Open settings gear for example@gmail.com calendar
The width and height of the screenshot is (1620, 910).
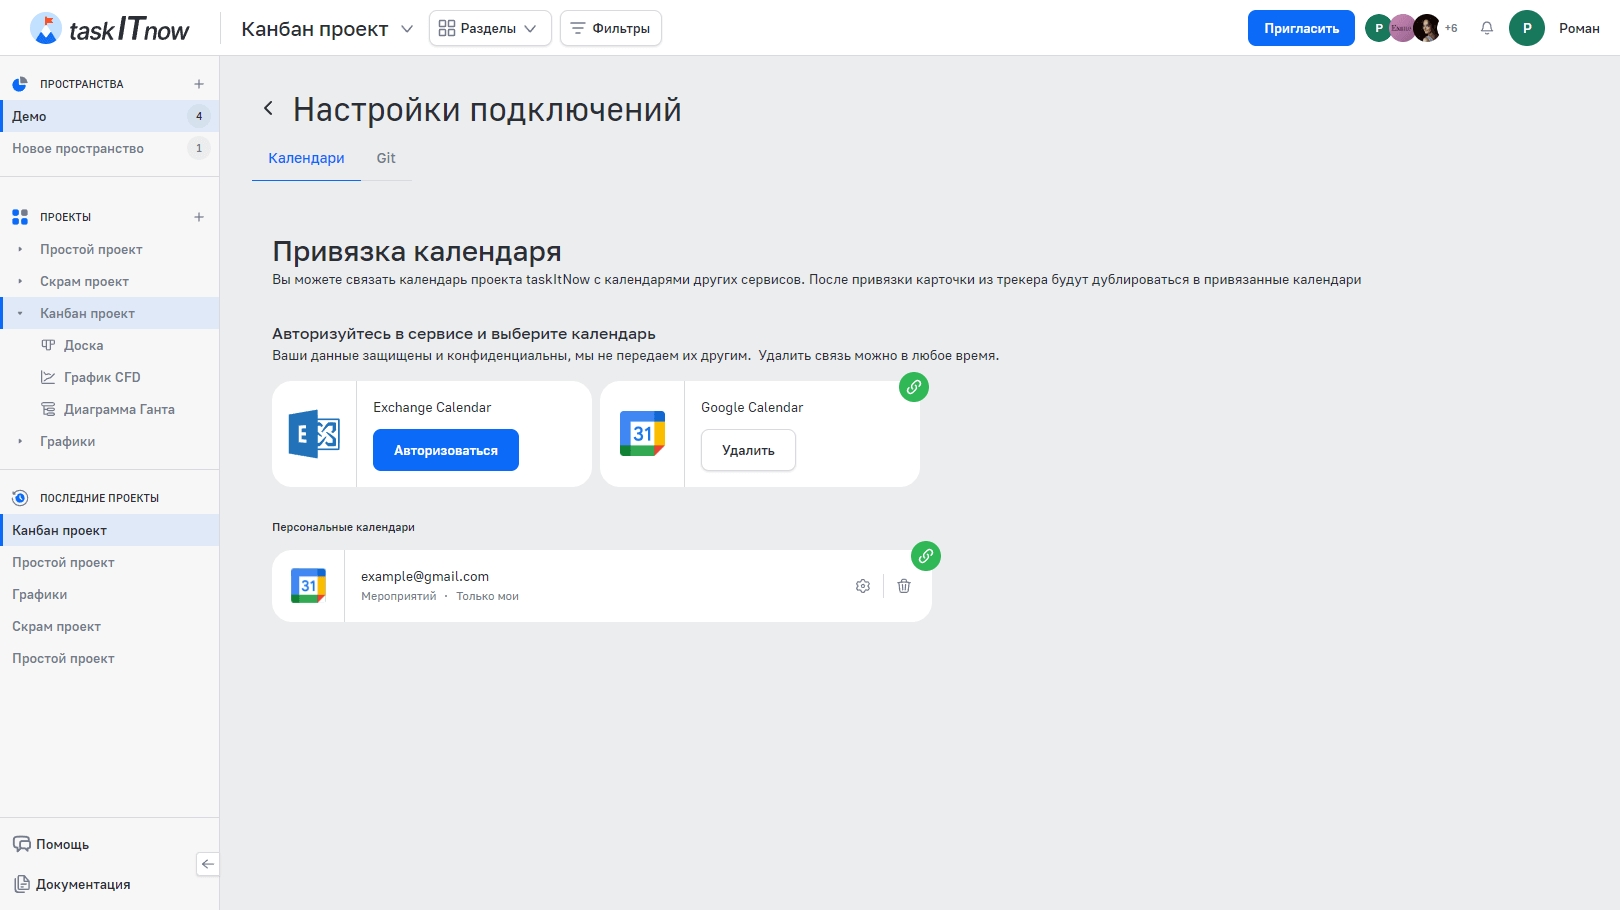(x=863, y=586)
